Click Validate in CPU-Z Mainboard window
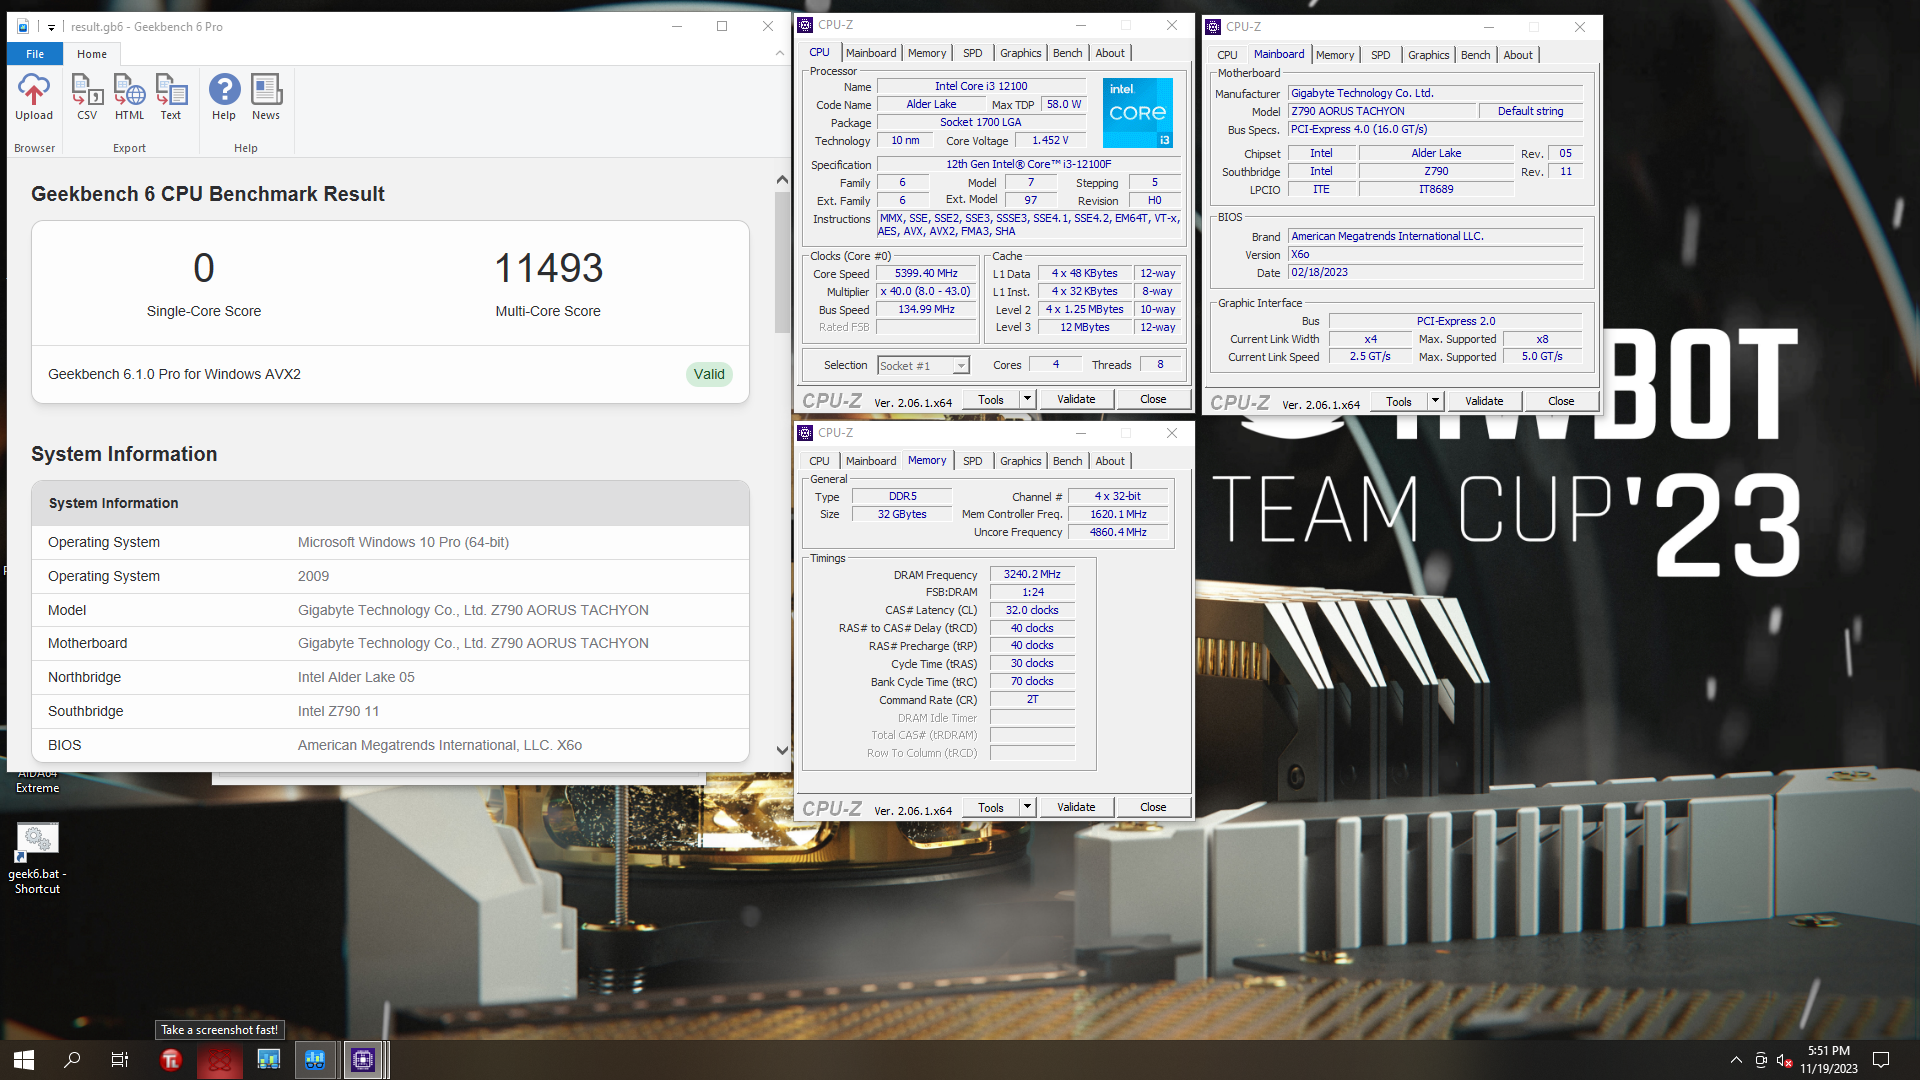Viewport: 1920px width, 1080px height. click(1484, 401)
